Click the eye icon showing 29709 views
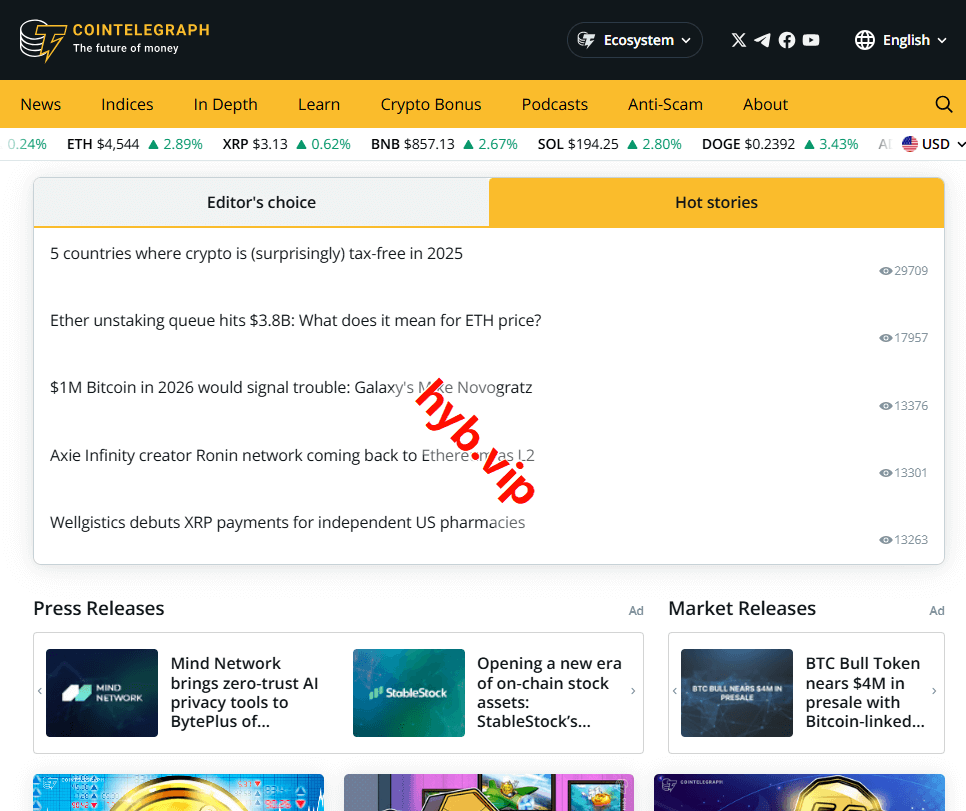The height and width of the screenshot is (811, 966). (x=885, y=270)
